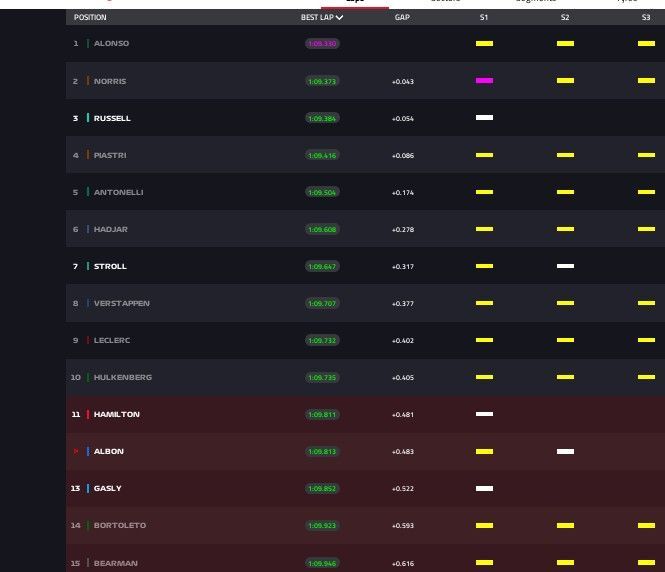665x572 pixels.
Task: Click Hamilton's white S1 sector marker
Action: (484, 414)
